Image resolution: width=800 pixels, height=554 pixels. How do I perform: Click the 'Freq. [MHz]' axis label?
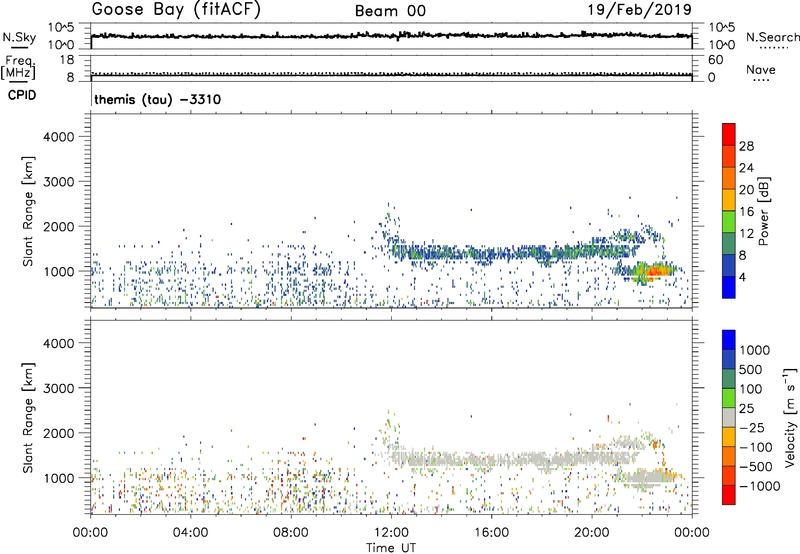(19, 67)
